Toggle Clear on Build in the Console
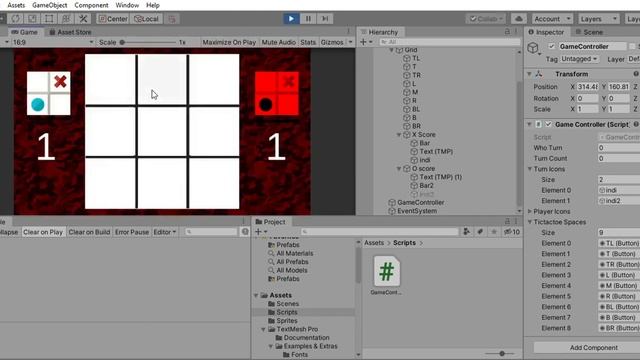Screen dimensions: 640x360 89,232
